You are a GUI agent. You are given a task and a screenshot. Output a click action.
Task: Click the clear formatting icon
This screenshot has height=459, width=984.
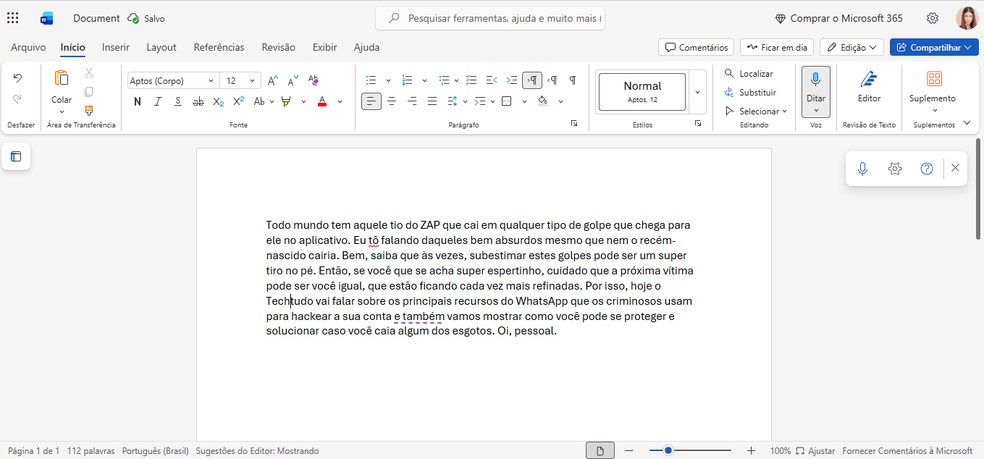(313, 80)
